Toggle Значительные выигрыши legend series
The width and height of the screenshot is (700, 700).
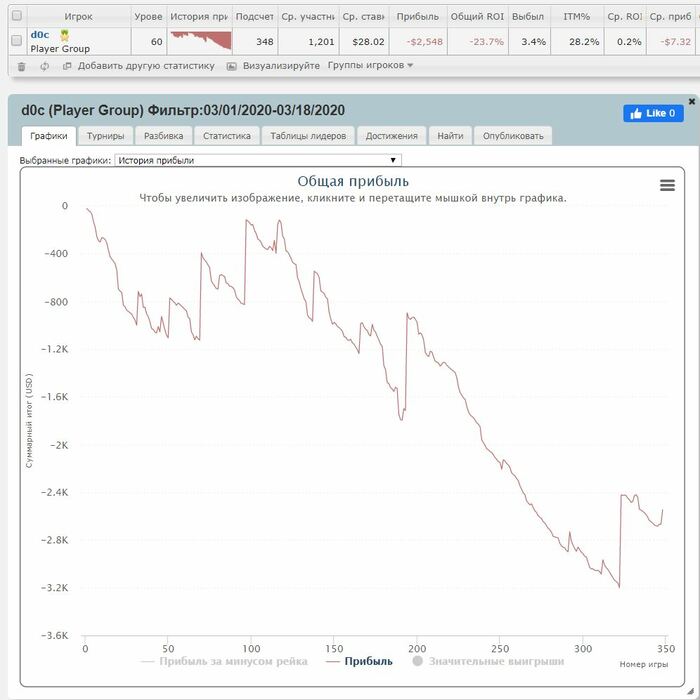point(488,661)
